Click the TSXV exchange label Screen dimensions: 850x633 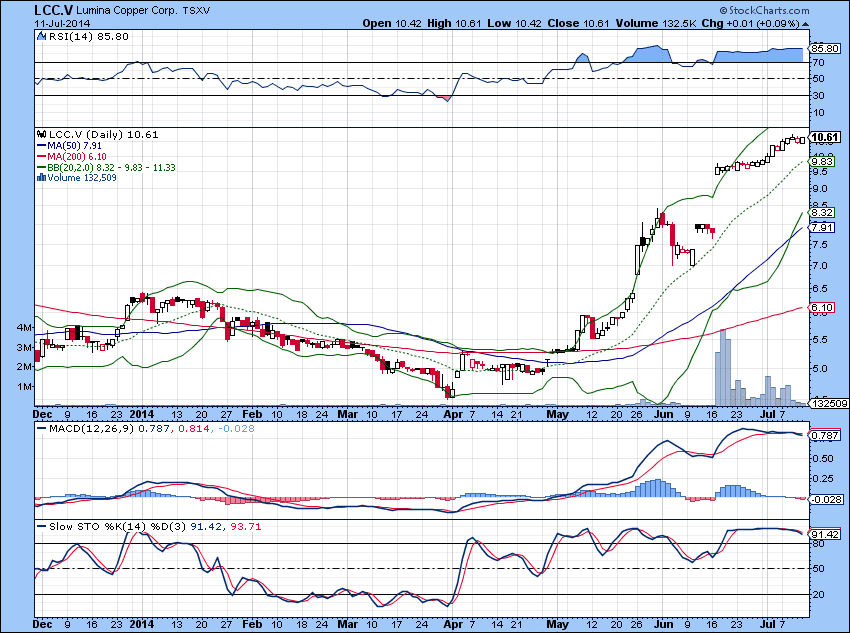(196, 10)
